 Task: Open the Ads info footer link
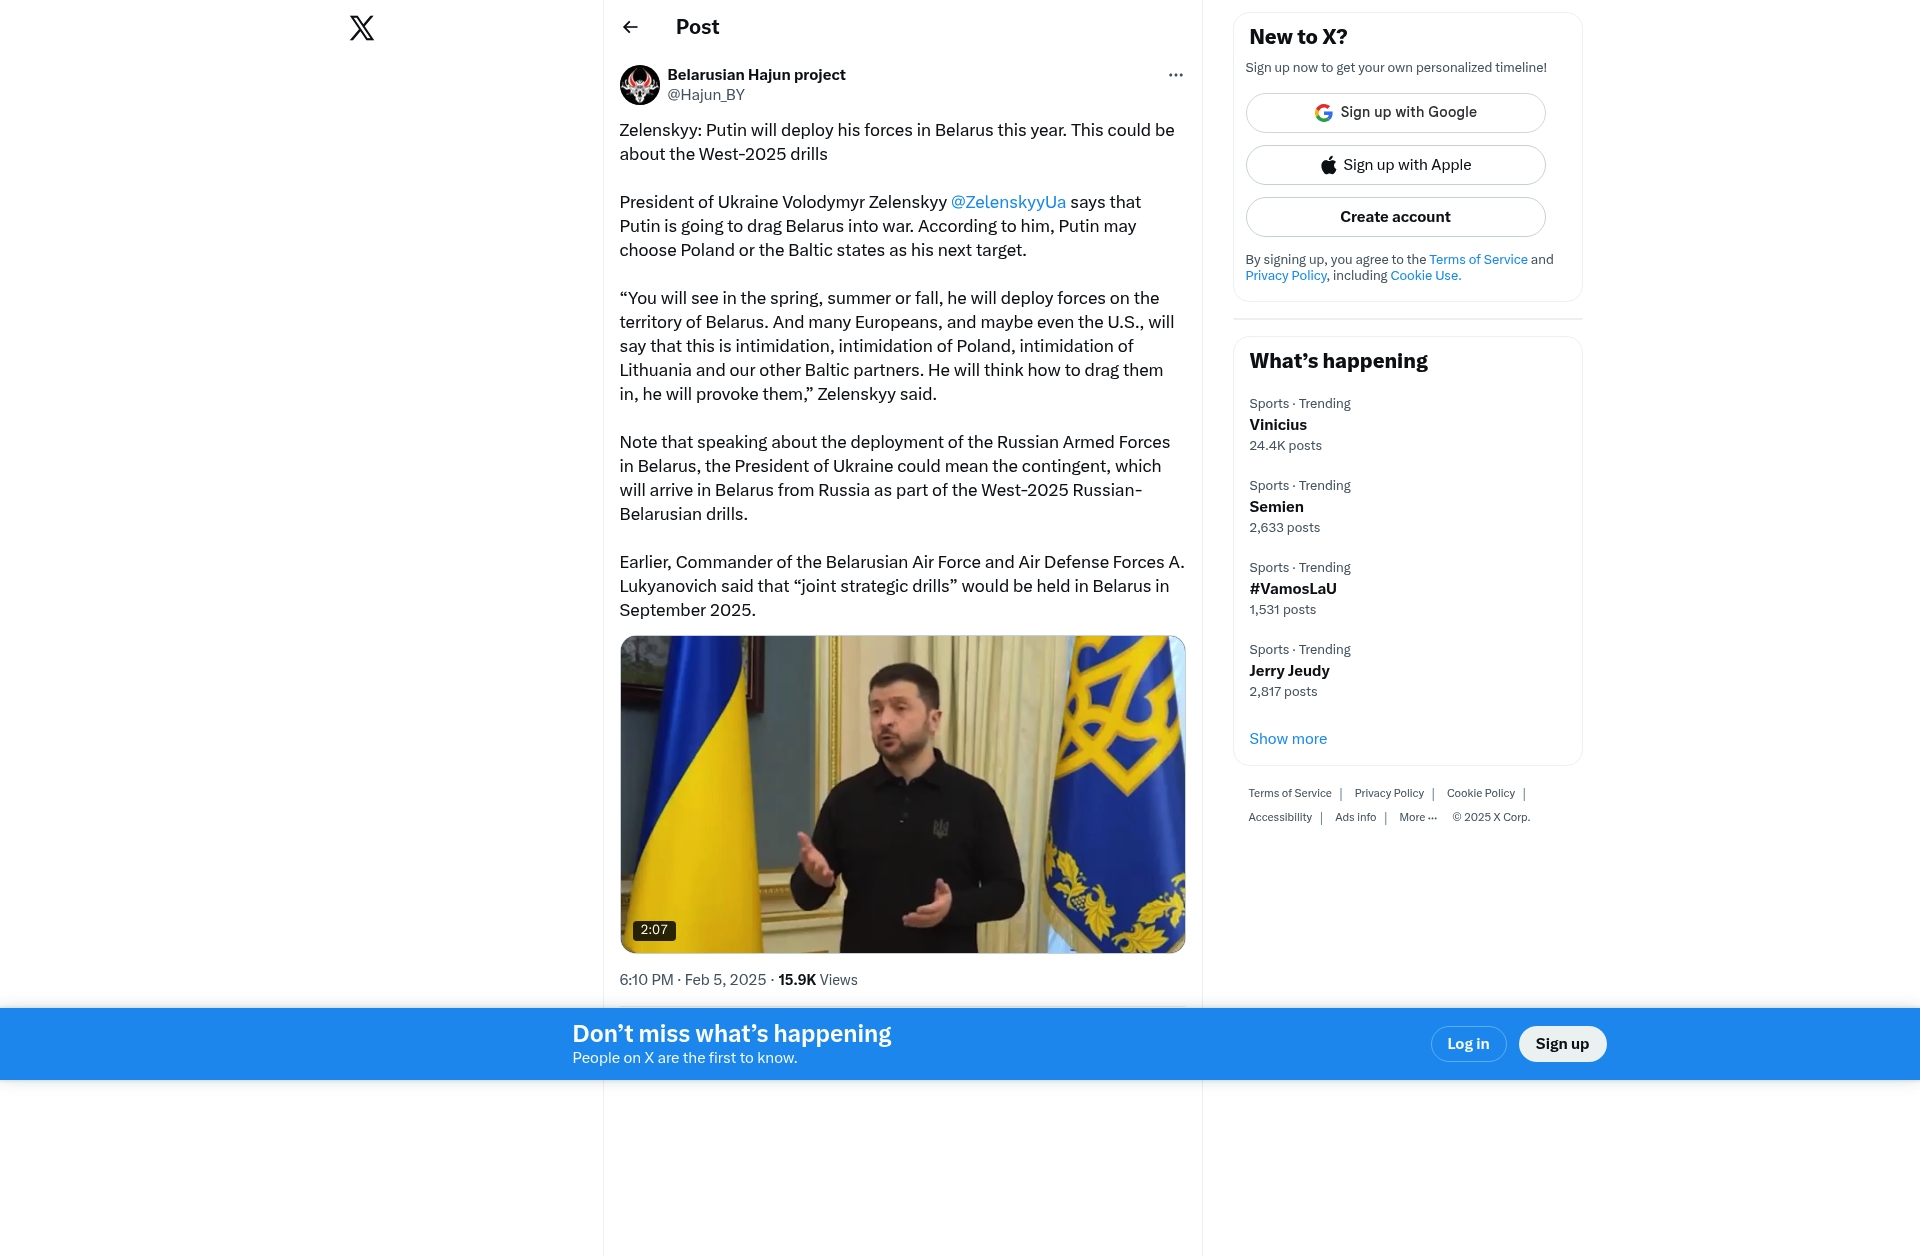point(1355,817)
